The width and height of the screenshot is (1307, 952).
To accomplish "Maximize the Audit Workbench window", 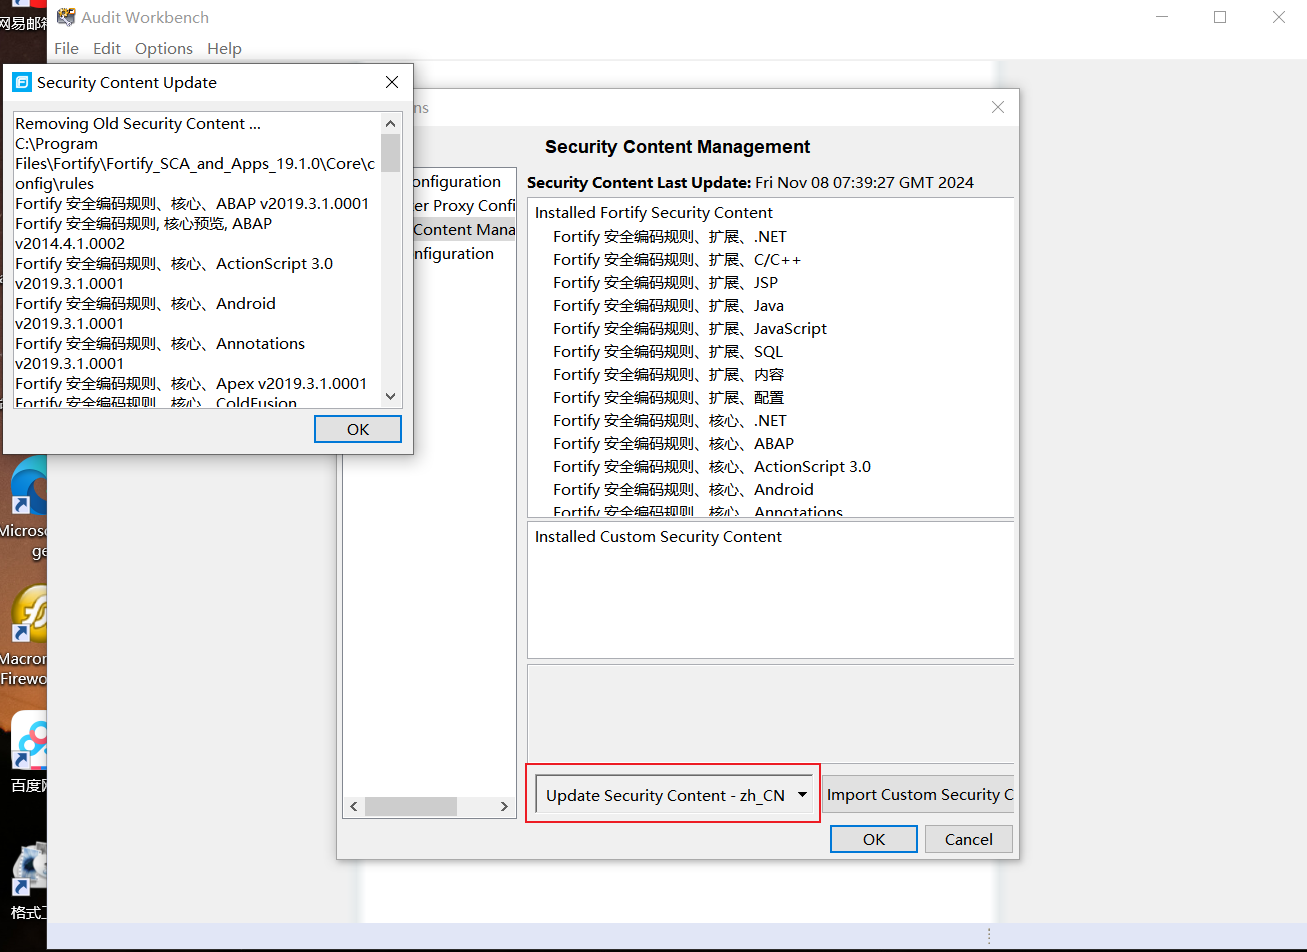I will pyautogui.click(x=1220, y=17).
